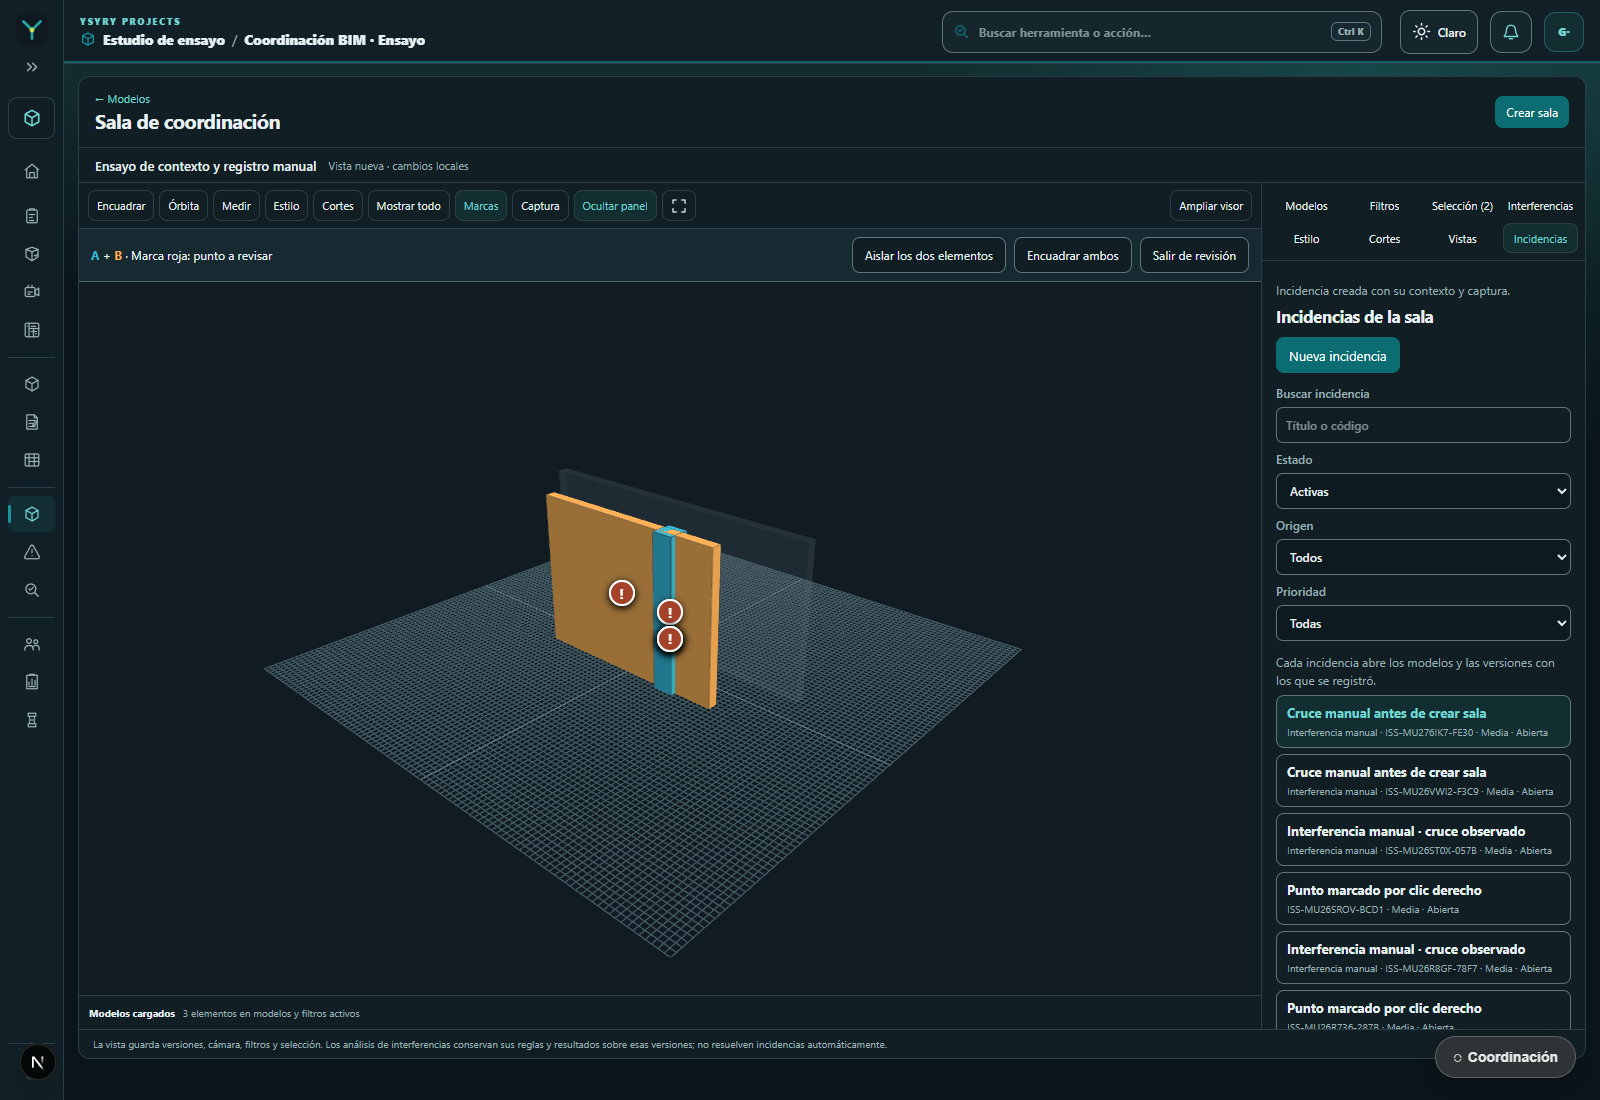
Task: Open the search magnifier sidebar icon
Action: (32, 590)
